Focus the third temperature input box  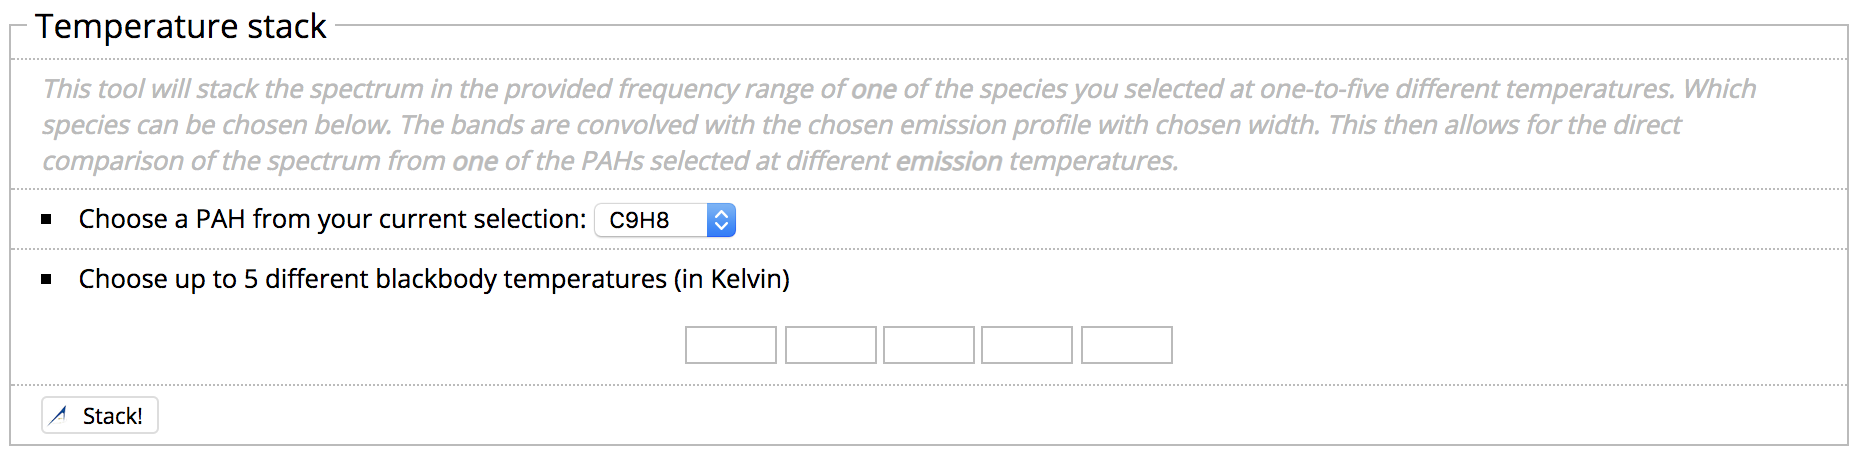[929, 345]
